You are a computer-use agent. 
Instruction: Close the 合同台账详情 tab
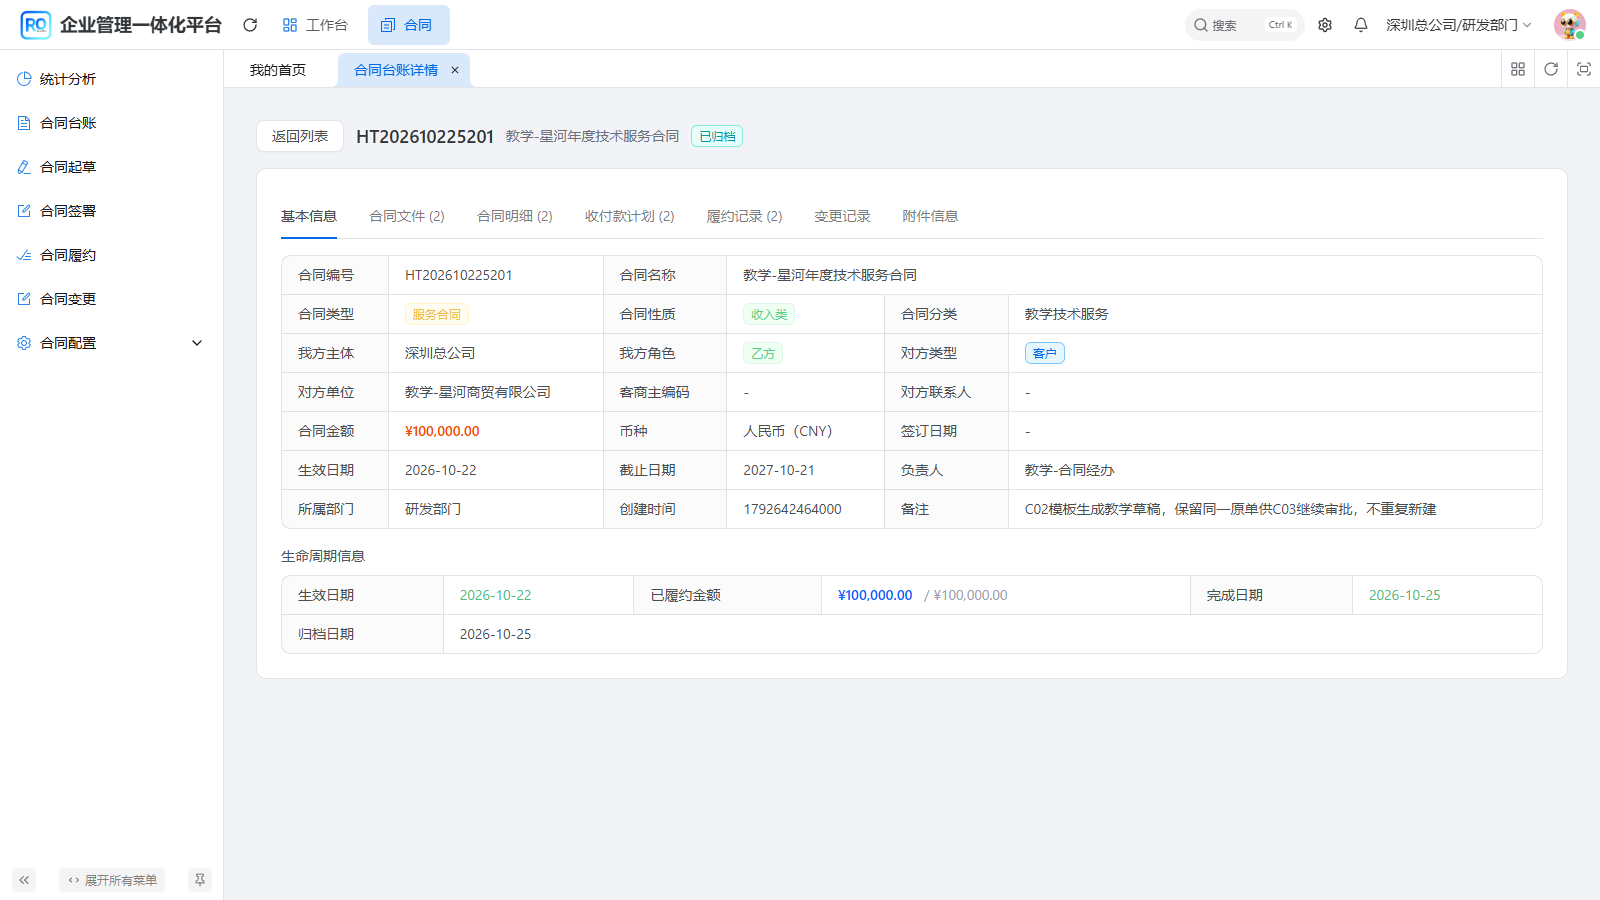455,70
